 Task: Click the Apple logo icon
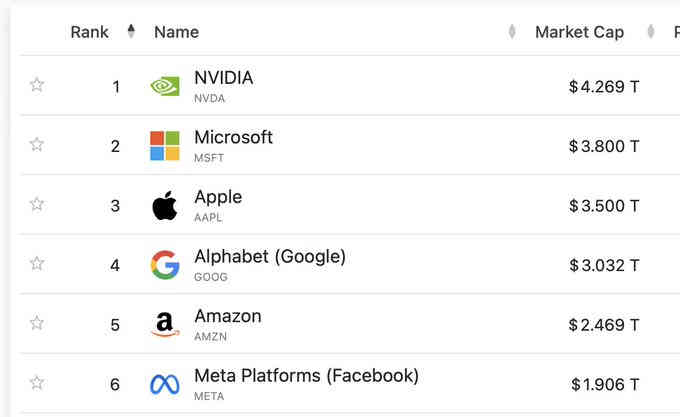165,205
